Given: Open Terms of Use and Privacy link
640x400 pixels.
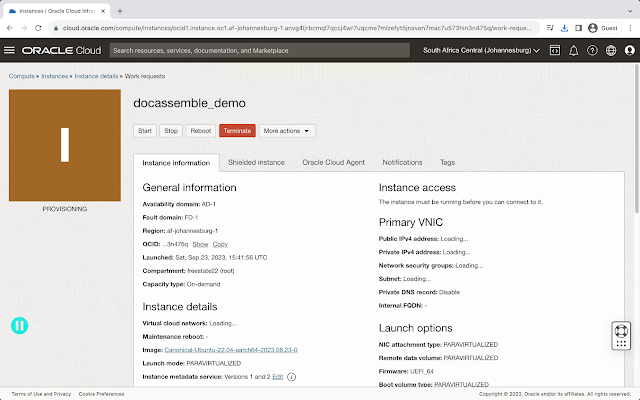Looking at the screenshot, I should tap(41, 394).
